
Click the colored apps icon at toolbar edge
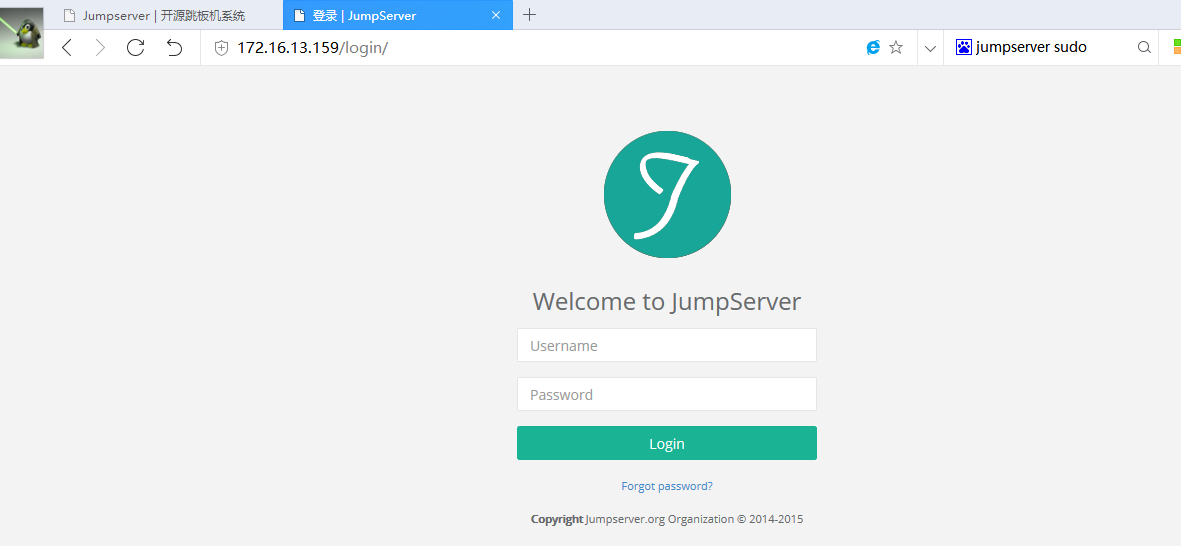coord(1176,47)
